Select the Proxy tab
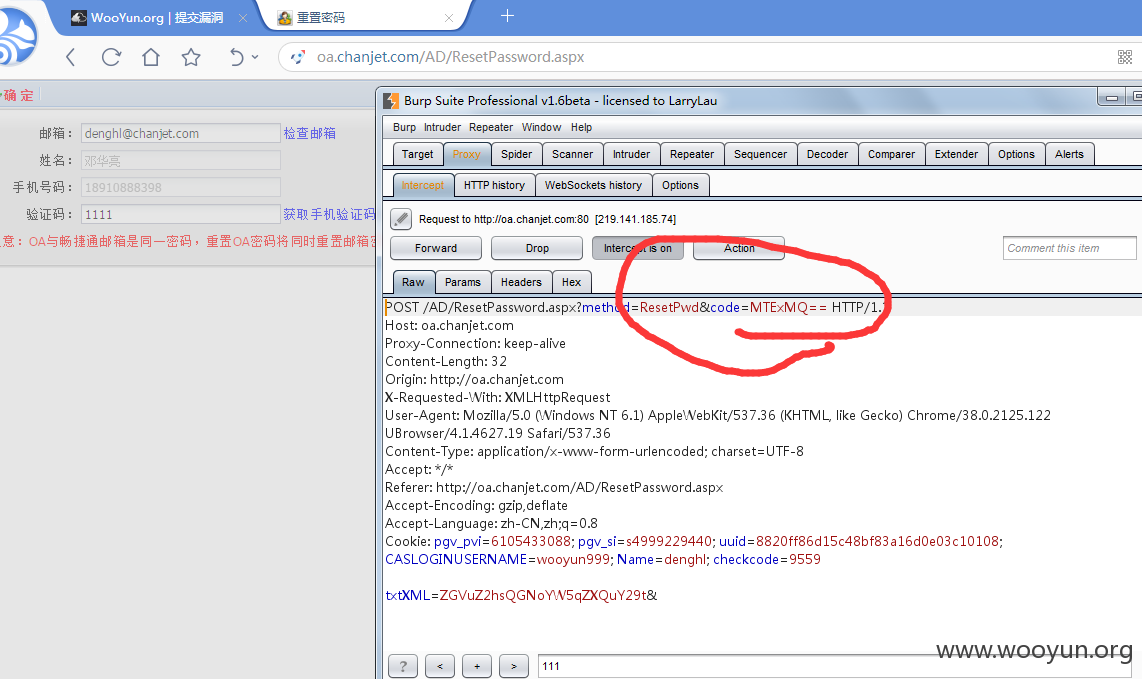This screenshot has height=679, width=1142. click(x=466, y=154)
